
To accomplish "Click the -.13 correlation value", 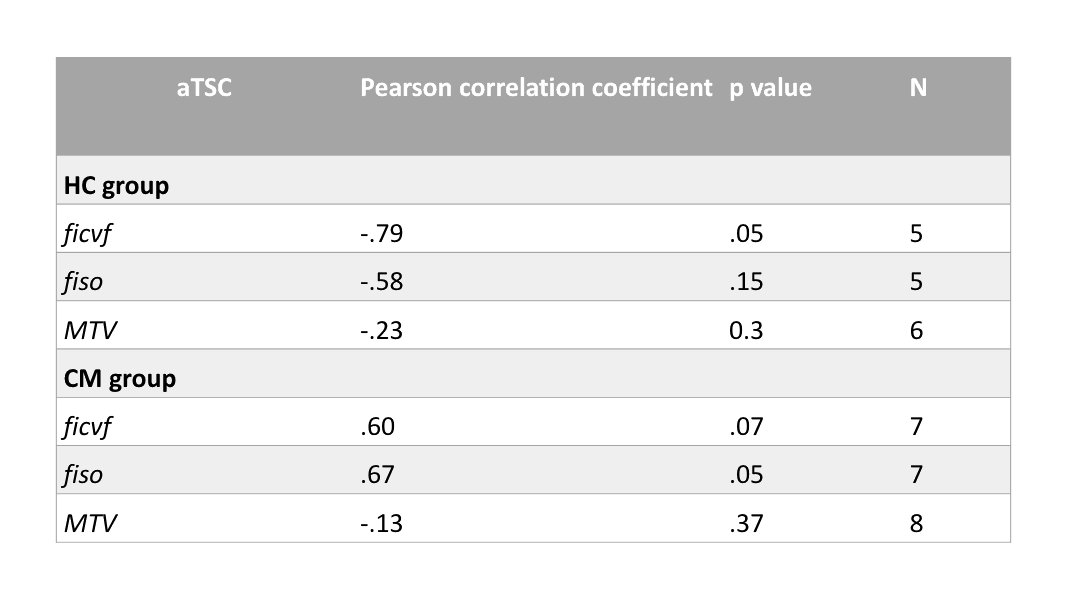I will tap(380, 523).
